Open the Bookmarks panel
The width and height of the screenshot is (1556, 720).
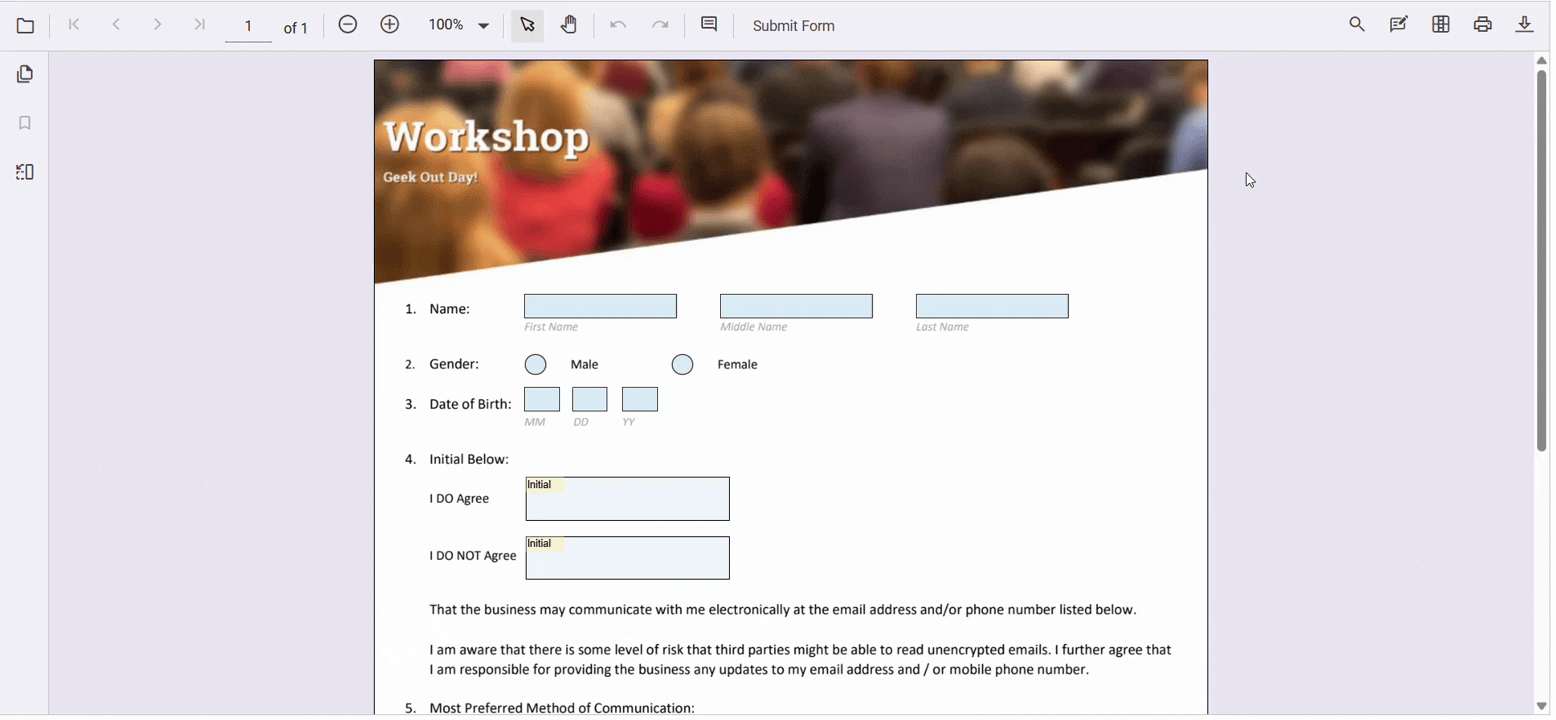point(25,122)
